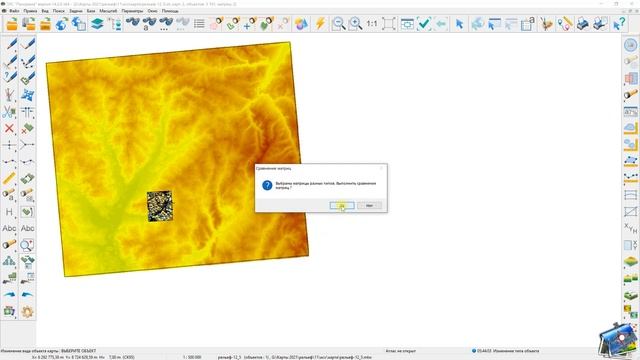Click the H height tool icon

(9, 212)
